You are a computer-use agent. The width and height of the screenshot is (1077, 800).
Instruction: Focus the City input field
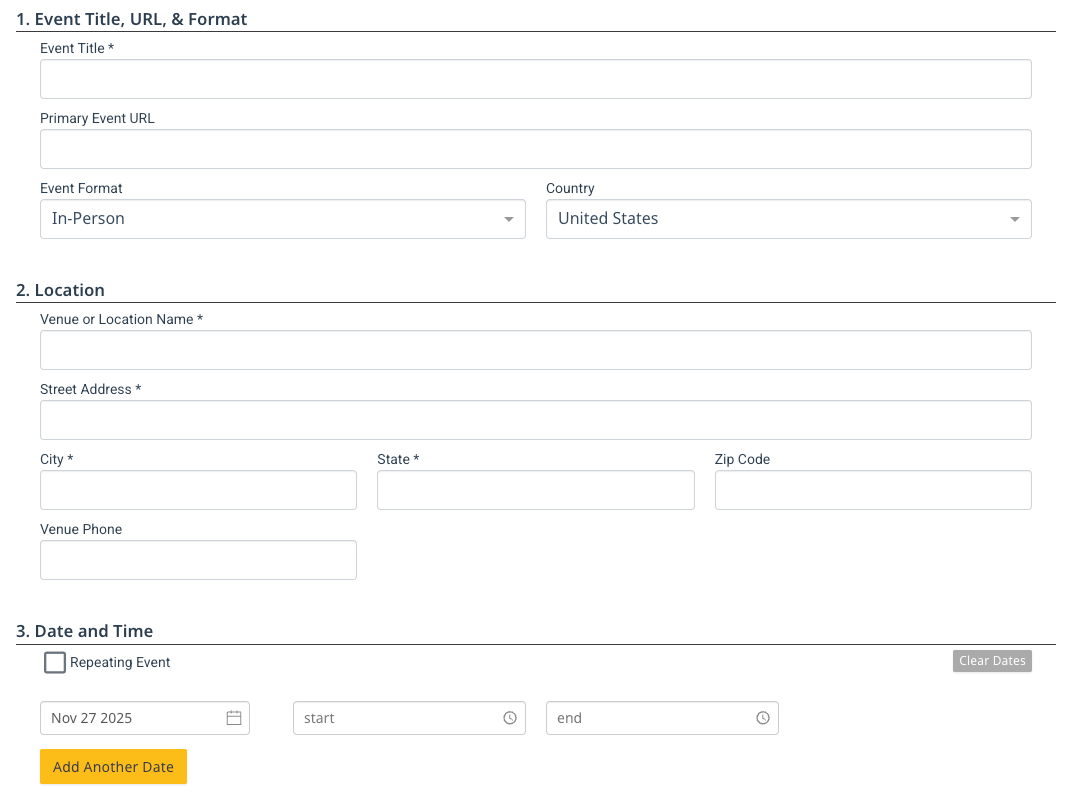tap(198, 490)
